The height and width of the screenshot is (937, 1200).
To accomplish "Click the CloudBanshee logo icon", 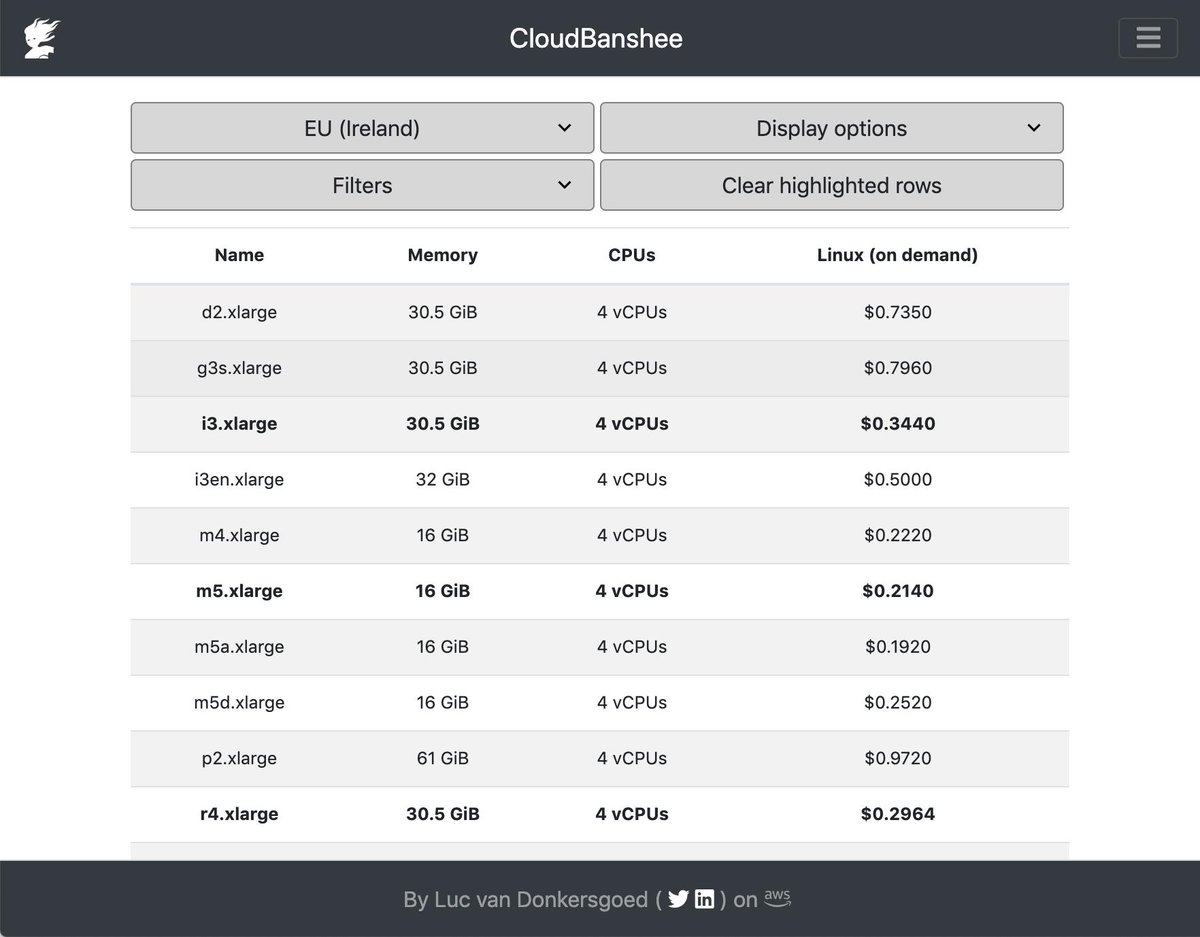I will coord(42,38).
